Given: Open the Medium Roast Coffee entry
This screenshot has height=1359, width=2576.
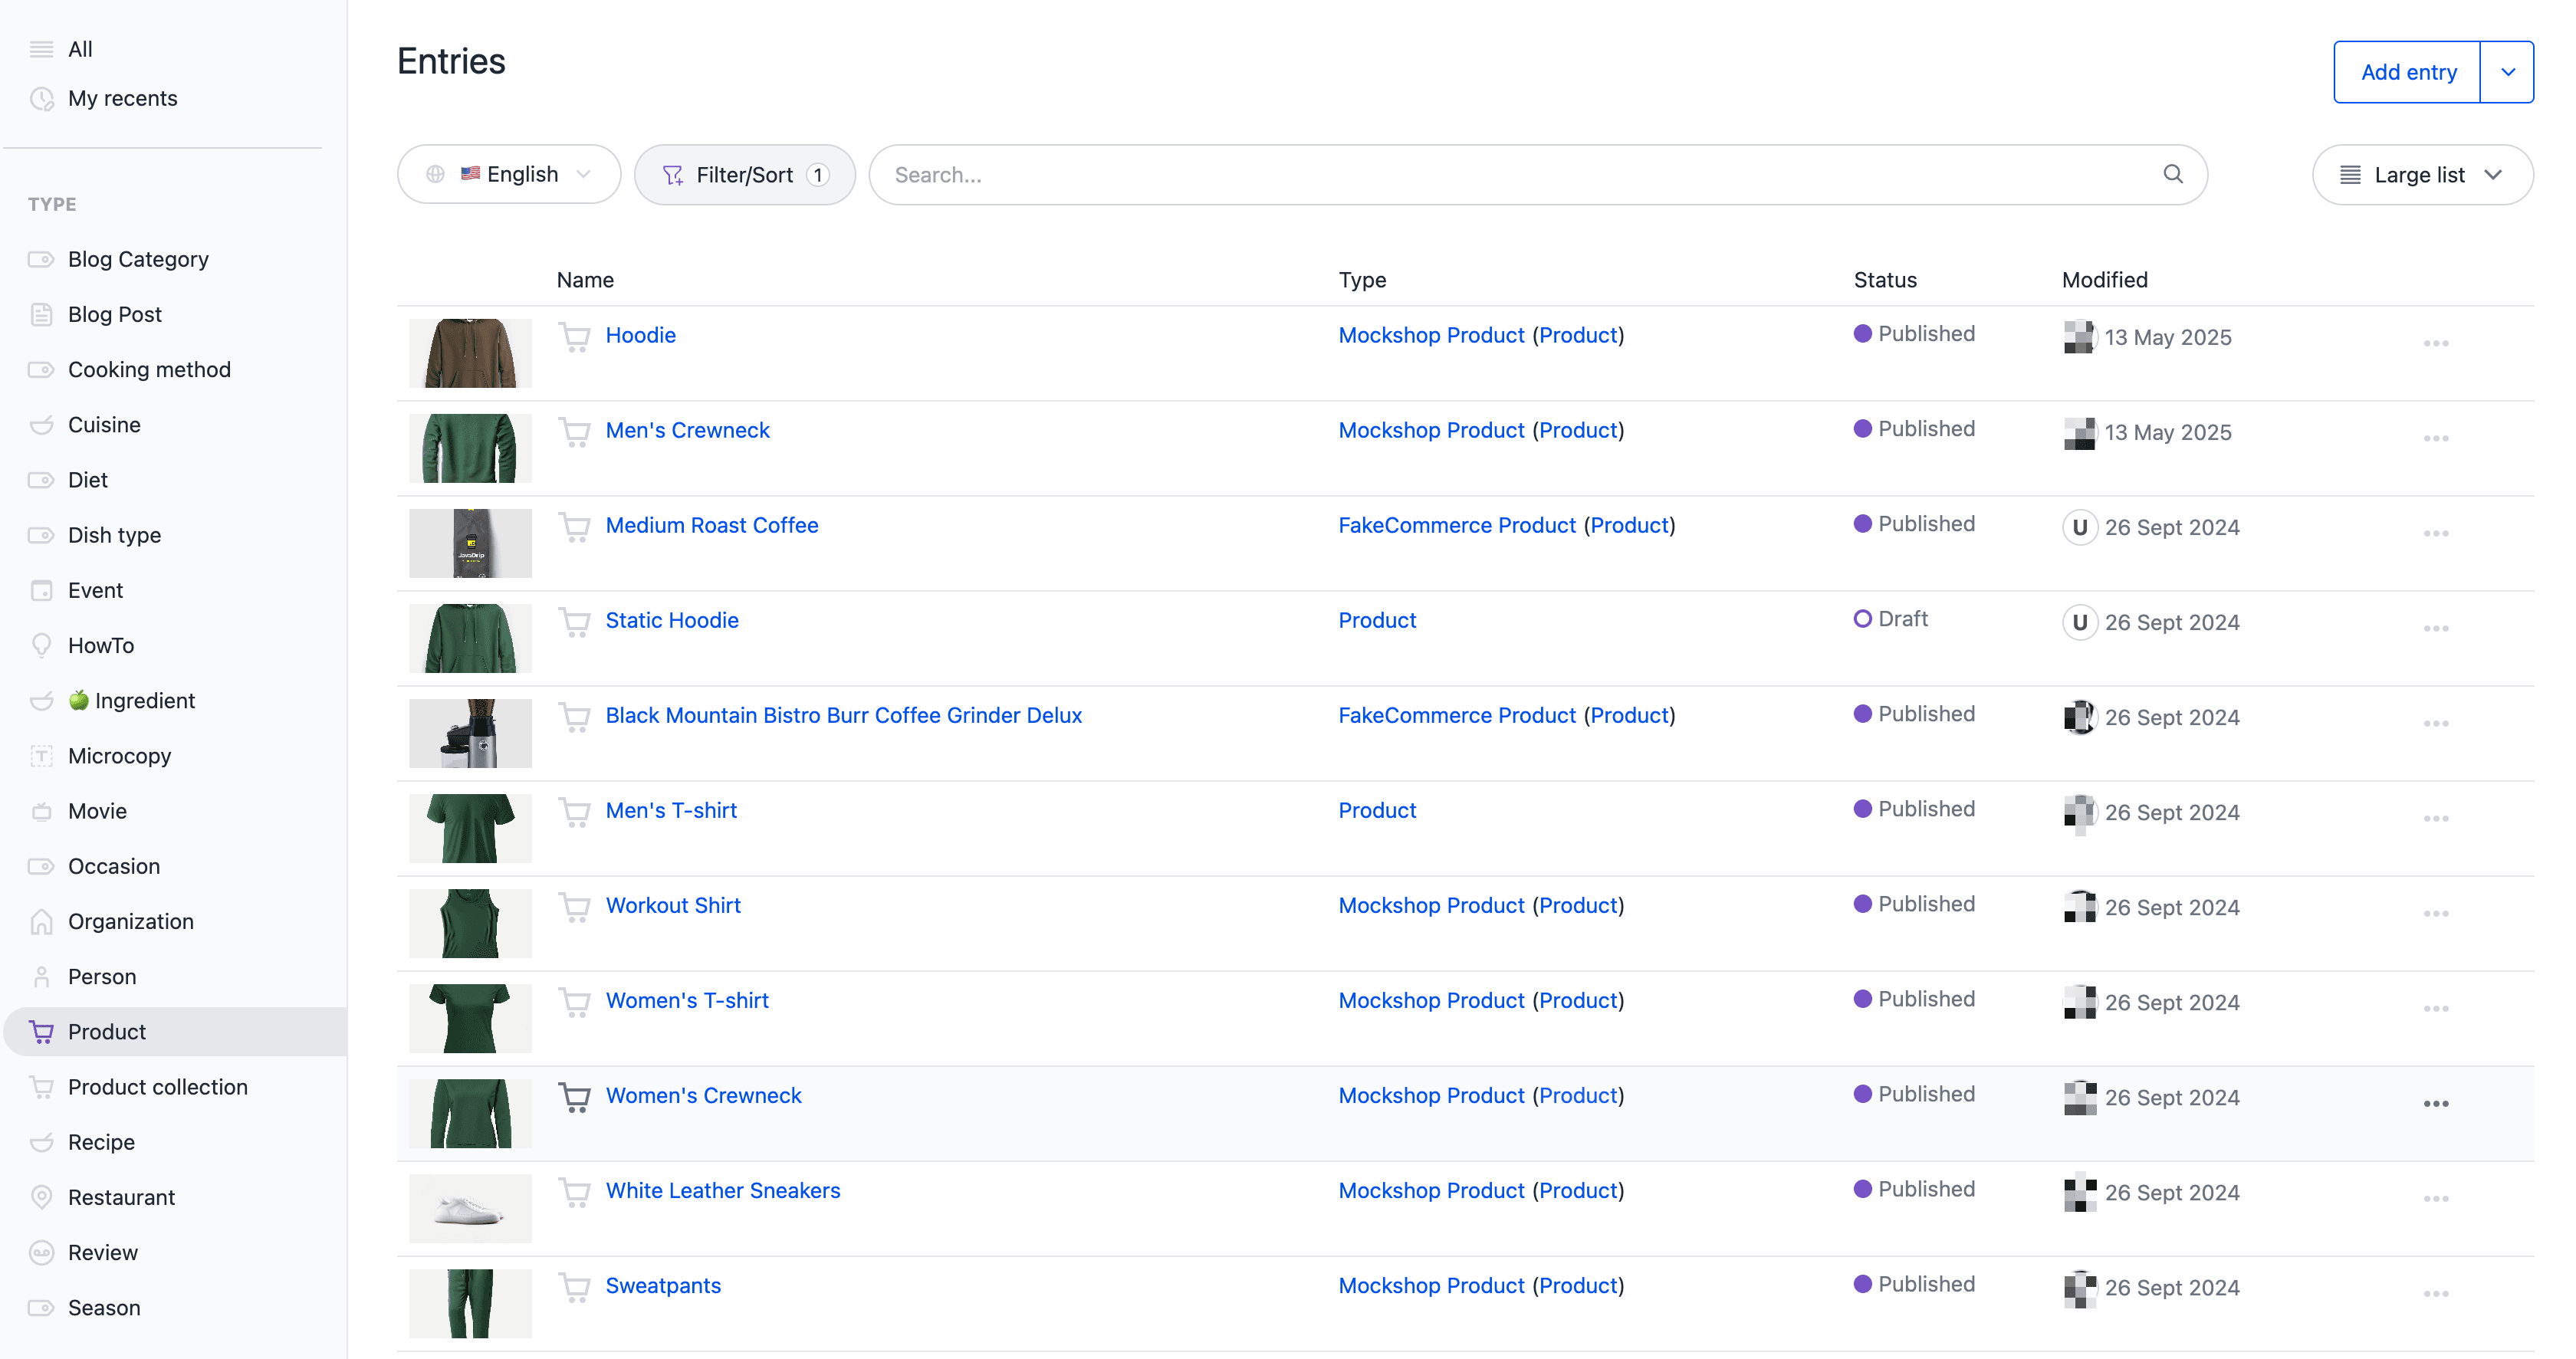Looking at the screenshot, I should [711, 525].
